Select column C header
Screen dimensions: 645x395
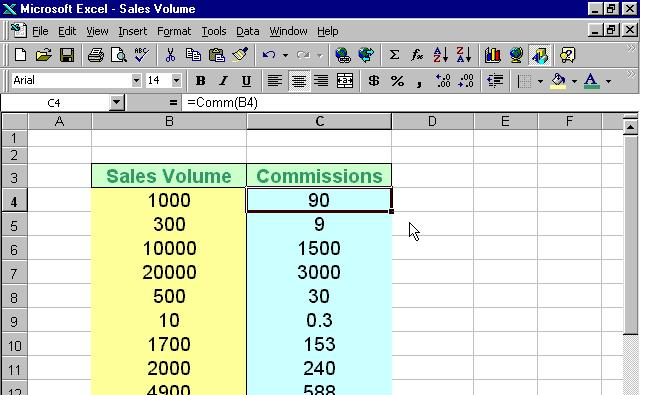pos(319,121)
